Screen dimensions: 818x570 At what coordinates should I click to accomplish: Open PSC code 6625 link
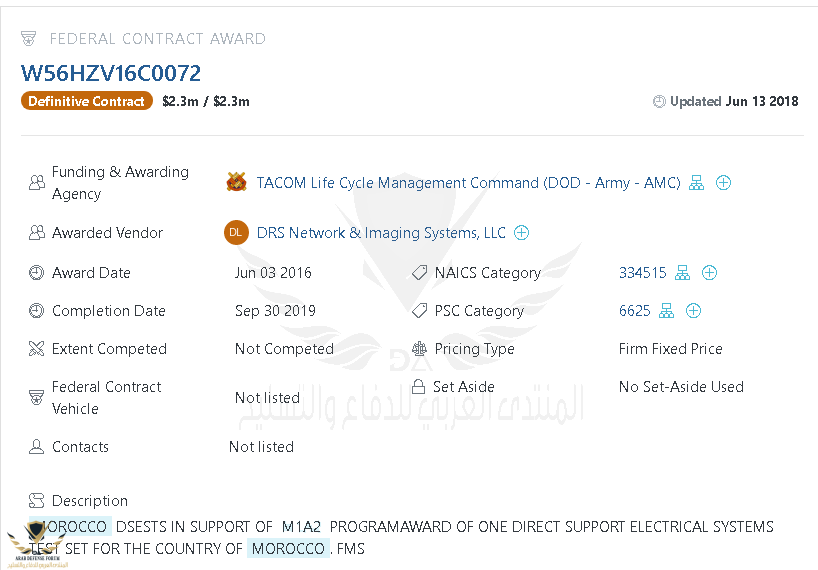tap(634, 311)
